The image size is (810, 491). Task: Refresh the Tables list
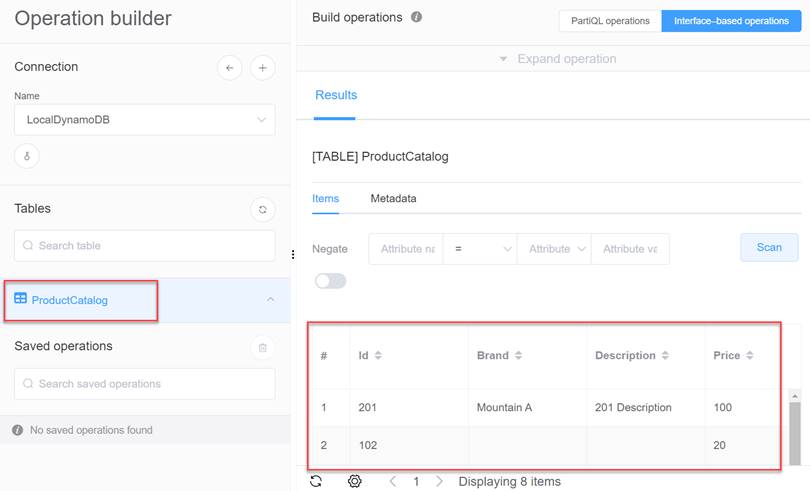coord(262,210)
